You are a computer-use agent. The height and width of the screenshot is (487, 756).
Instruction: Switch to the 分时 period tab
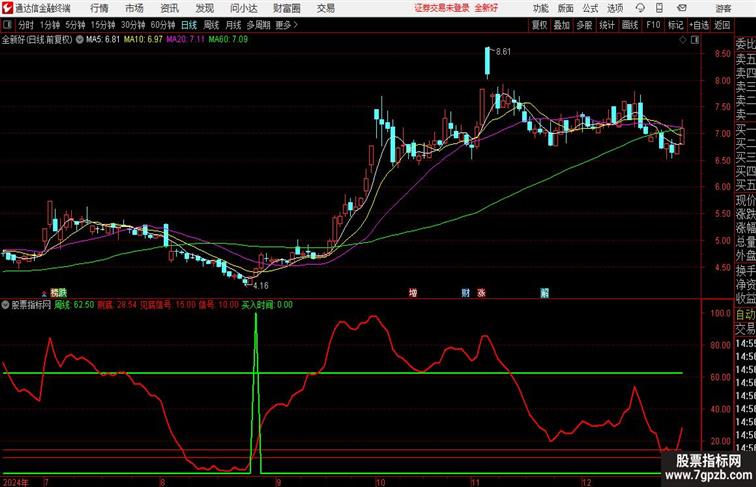[26, 25]
